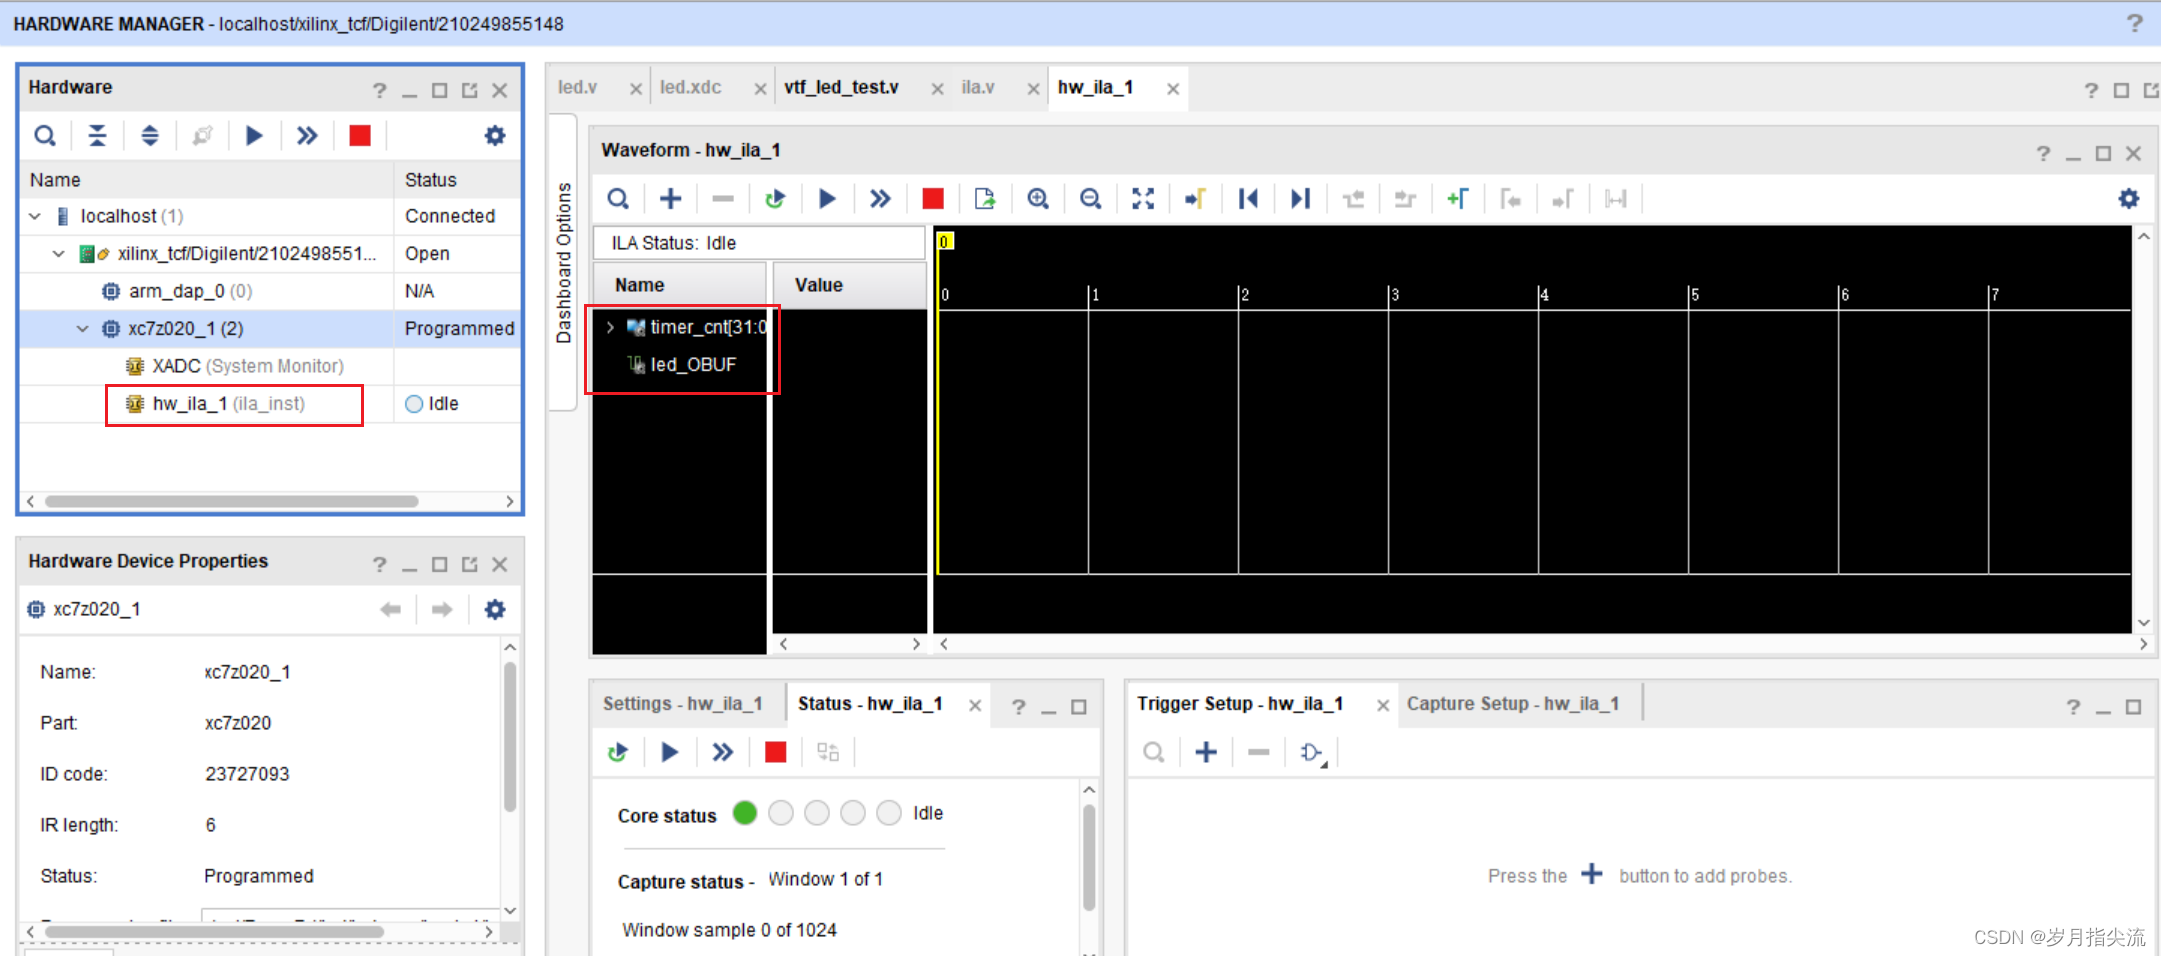This screenshot has height=956, width=2161.
Task: Switch to led.xdc tab
Action: tap(690, 88)
